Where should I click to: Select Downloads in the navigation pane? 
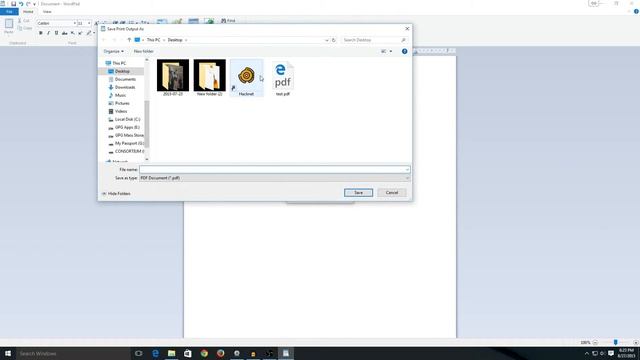tap(125, 87)
